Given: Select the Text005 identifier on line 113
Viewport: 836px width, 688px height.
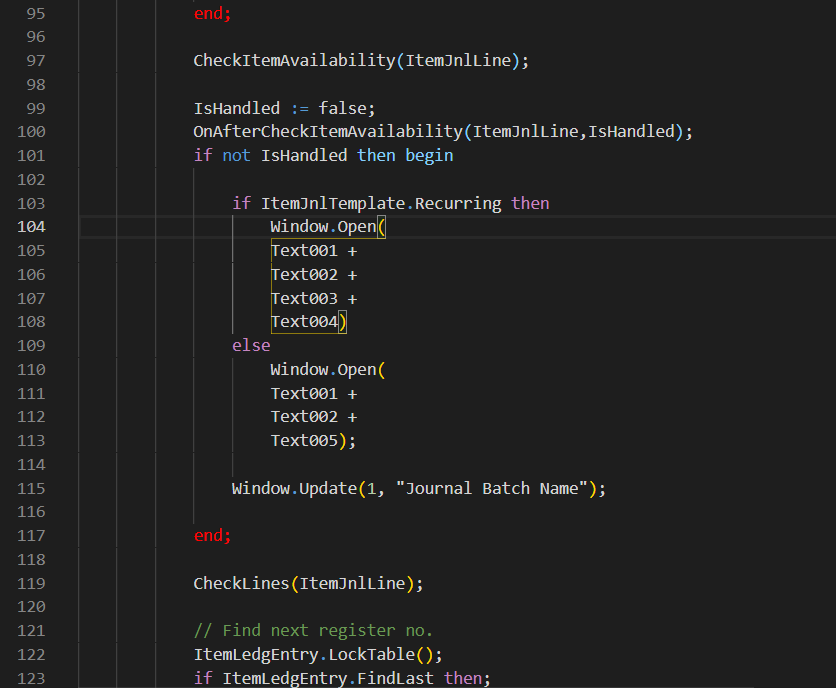Looking at the screenshot, I should 301,440.
